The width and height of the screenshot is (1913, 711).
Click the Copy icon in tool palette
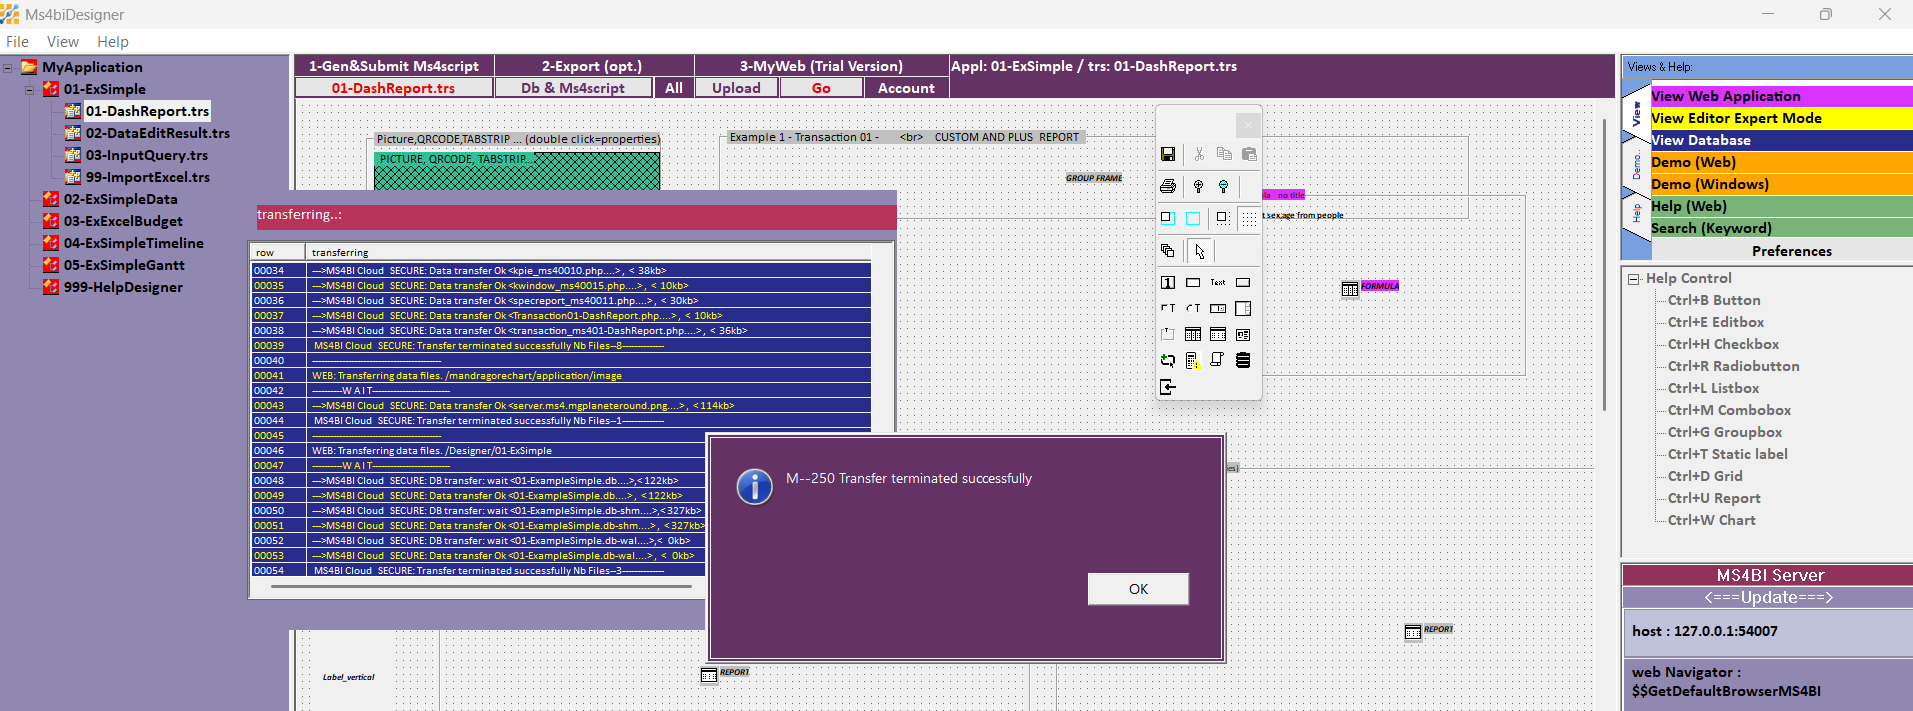point(1224,154)
